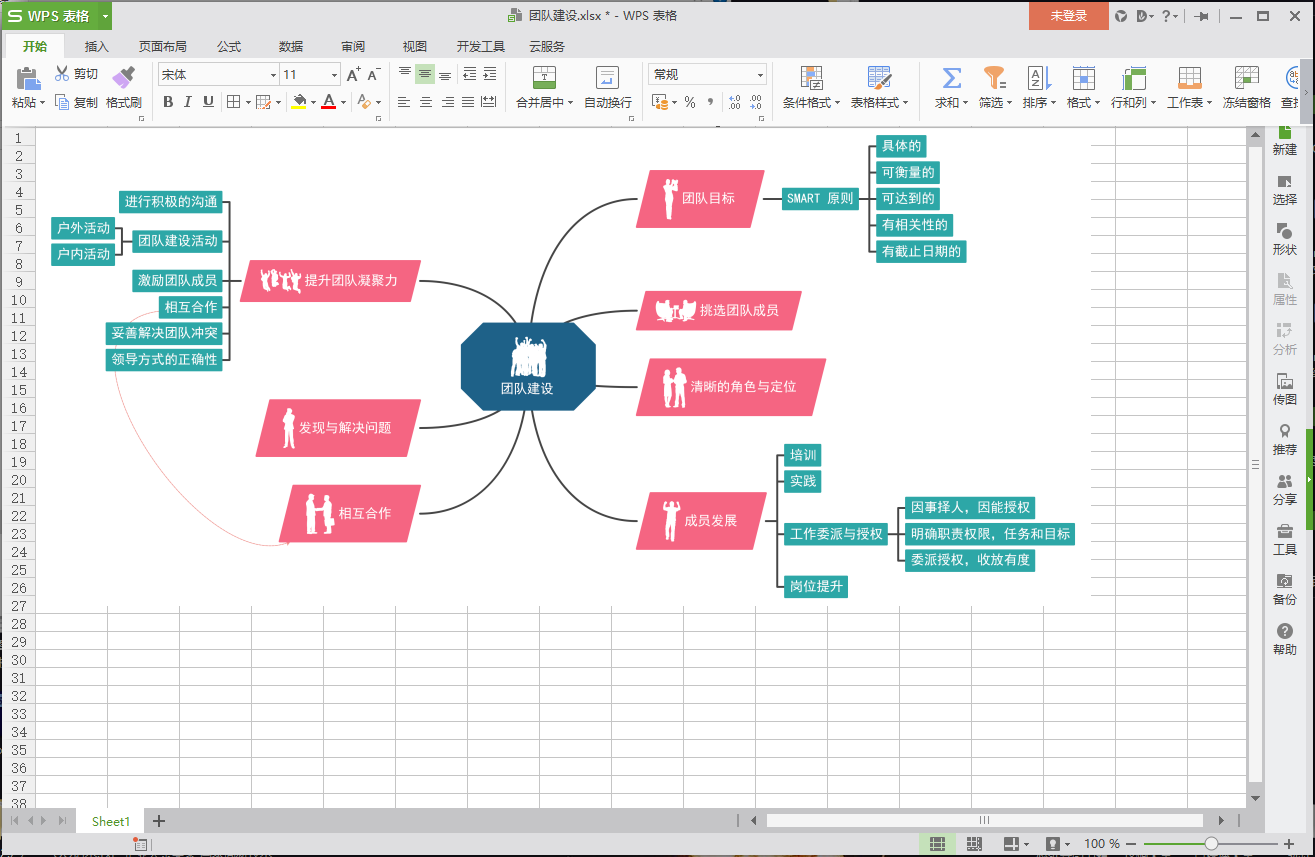Viewport: 1315px width, 857px height.
Task: Click the increase decimal places icon
Action: (x=735, y=102)
